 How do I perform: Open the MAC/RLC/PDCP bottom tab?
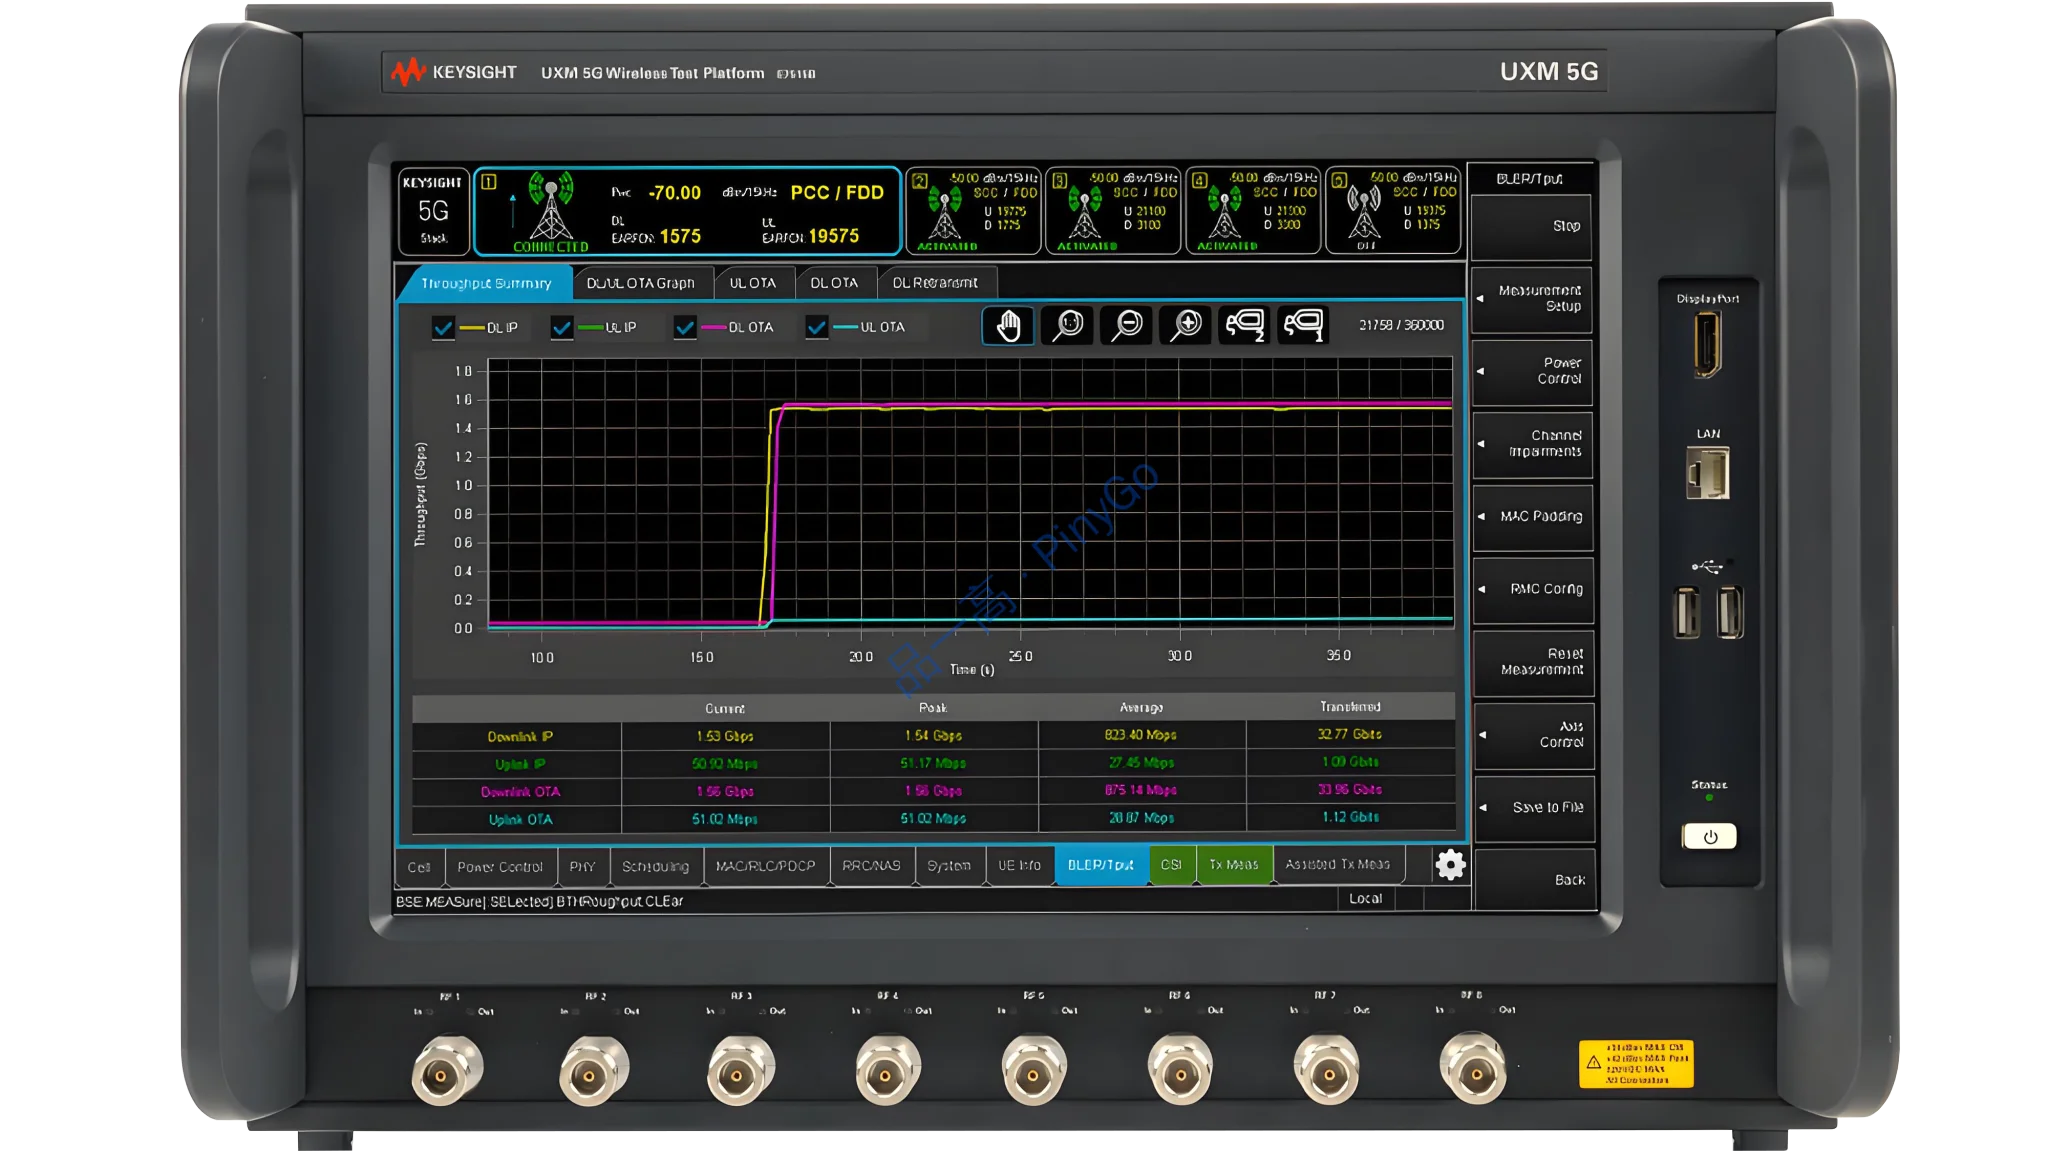click(x=766, y=866)
